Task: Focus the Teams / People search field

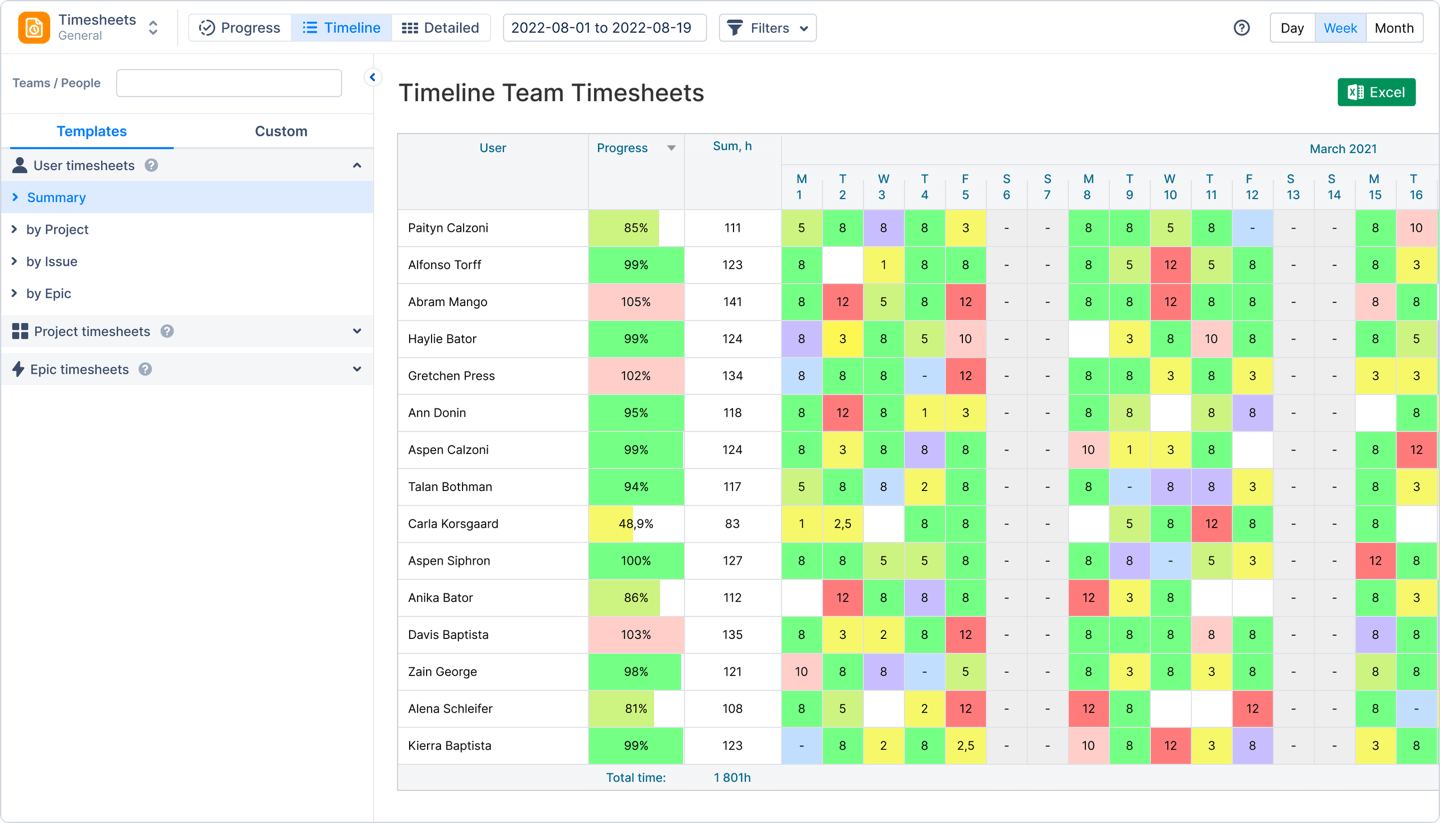Action: pos(229,83)
